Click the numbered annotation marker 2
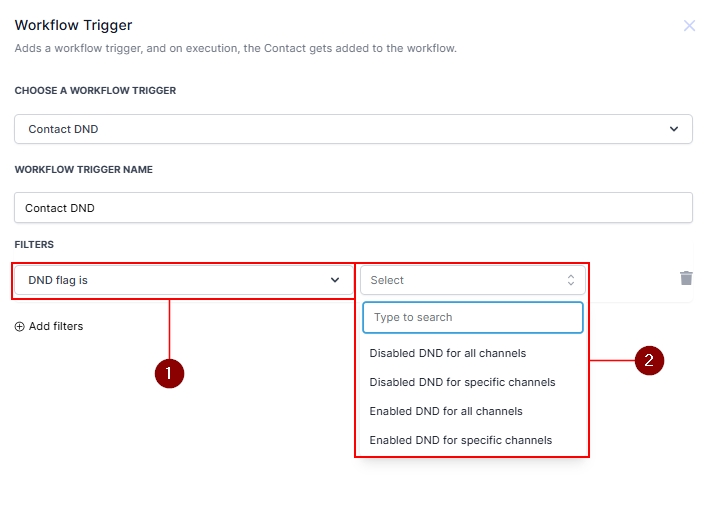 pos(649,361)
